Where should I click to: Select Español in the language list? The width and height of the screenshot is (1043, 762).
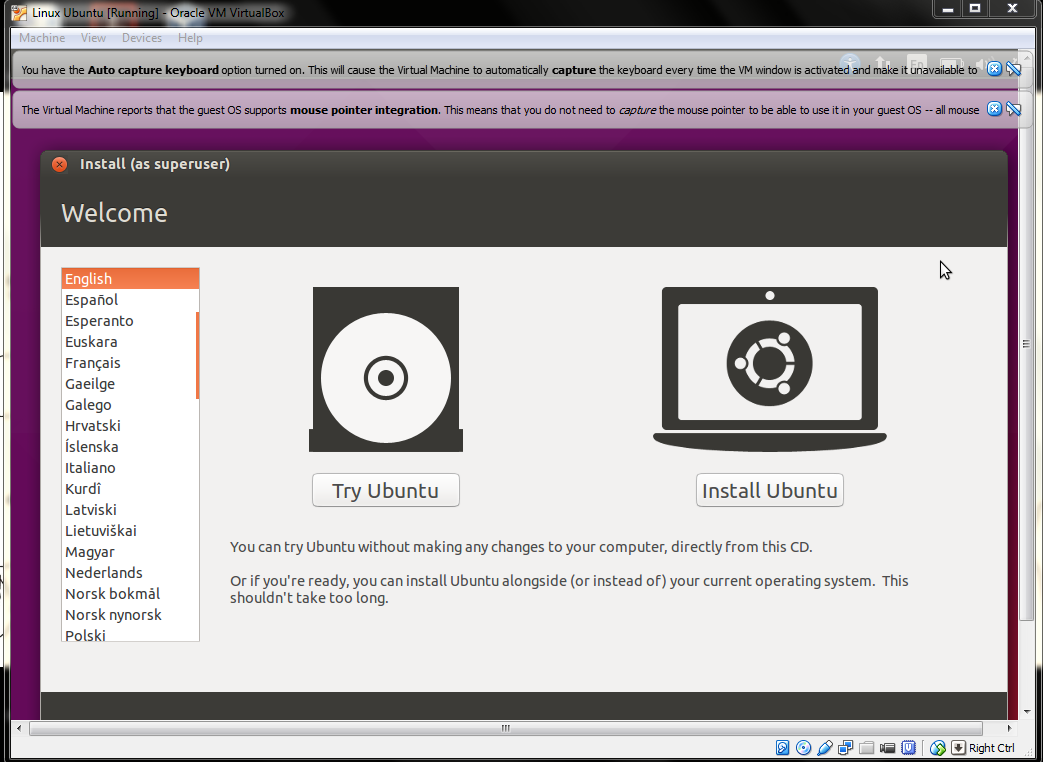130,300
